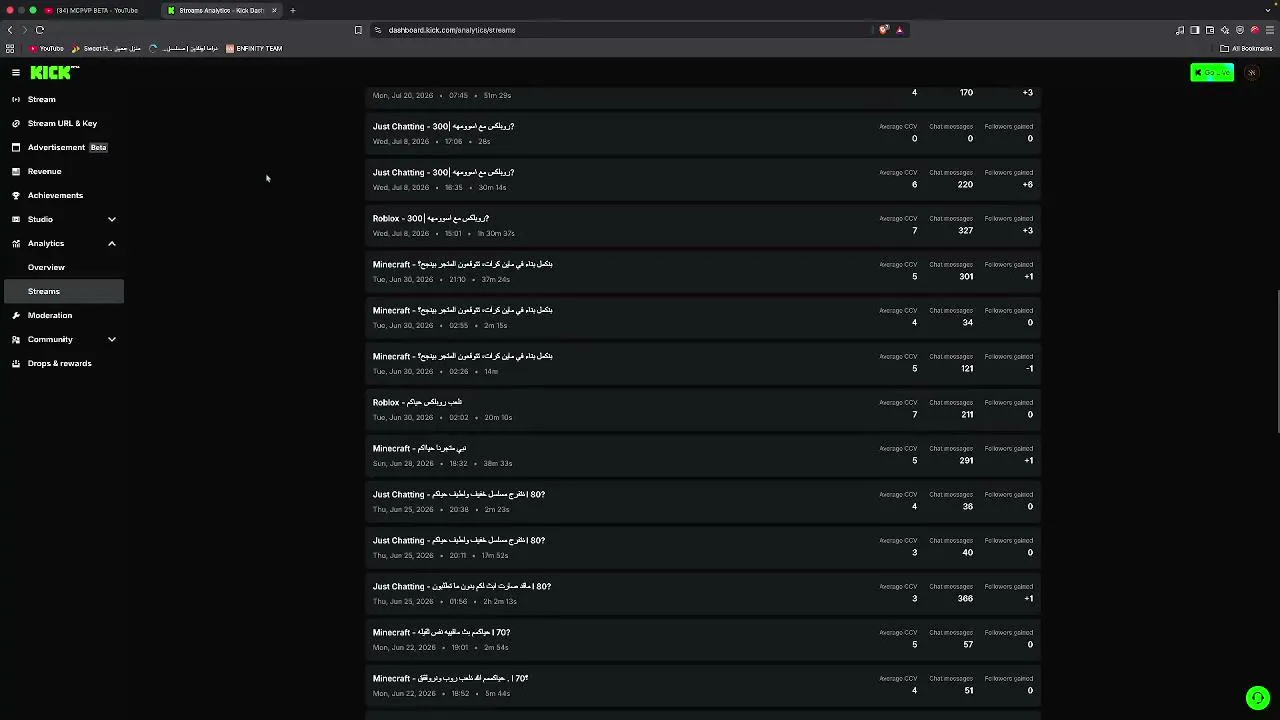Viewport: 1280px width, 720px height.
Task: Open Stream URL & Key page
Action: point(62,123)
